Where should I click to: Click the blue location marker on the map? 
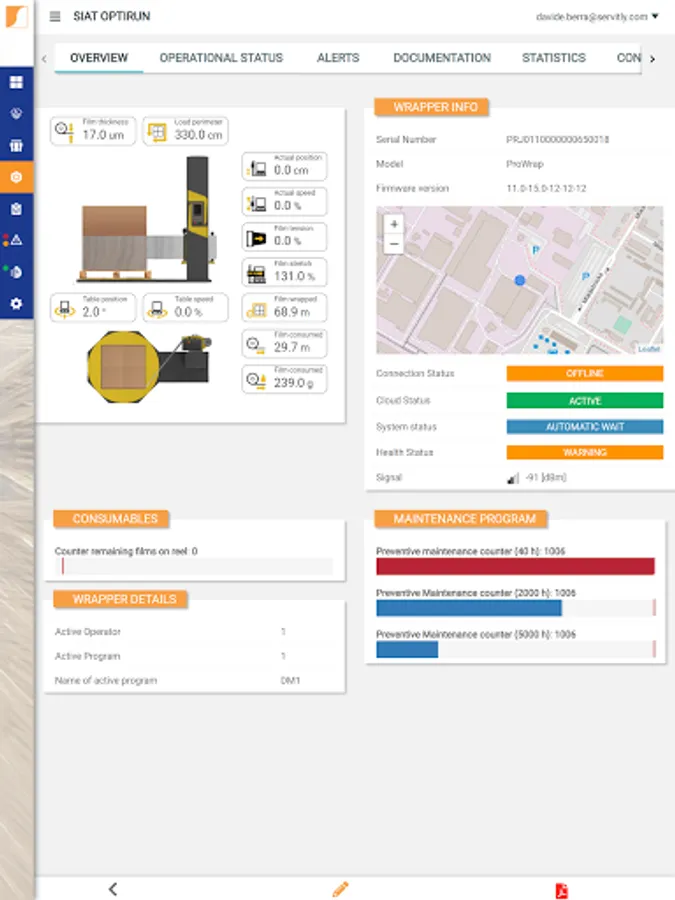point(520,280)
